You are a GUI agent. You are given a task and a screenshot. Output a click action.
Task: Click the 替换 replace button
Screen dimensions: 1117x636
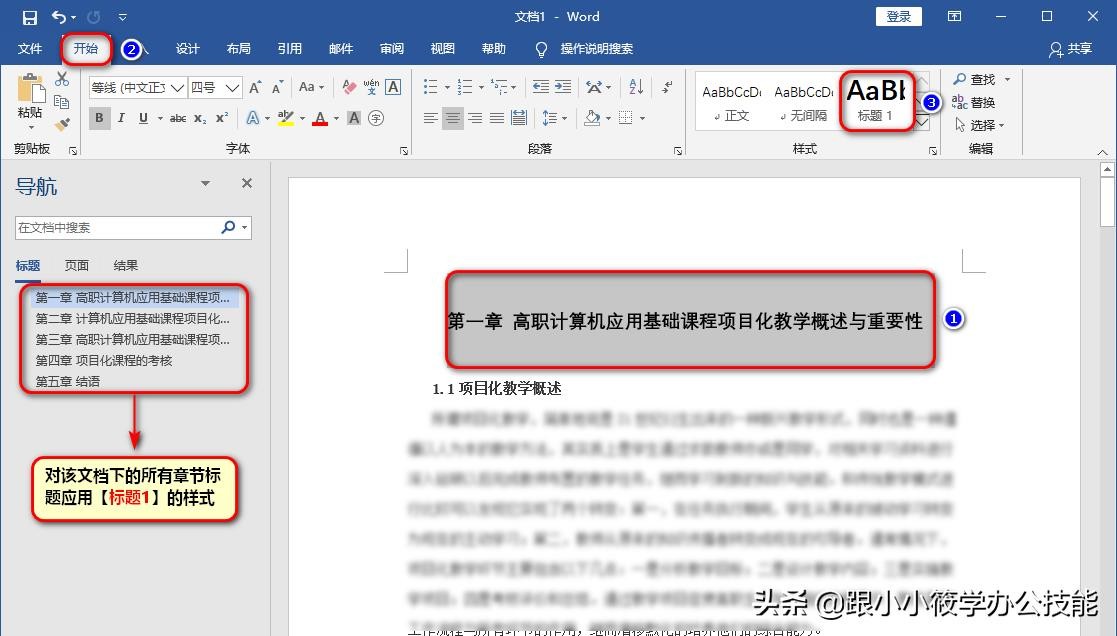tap(974, 102)
